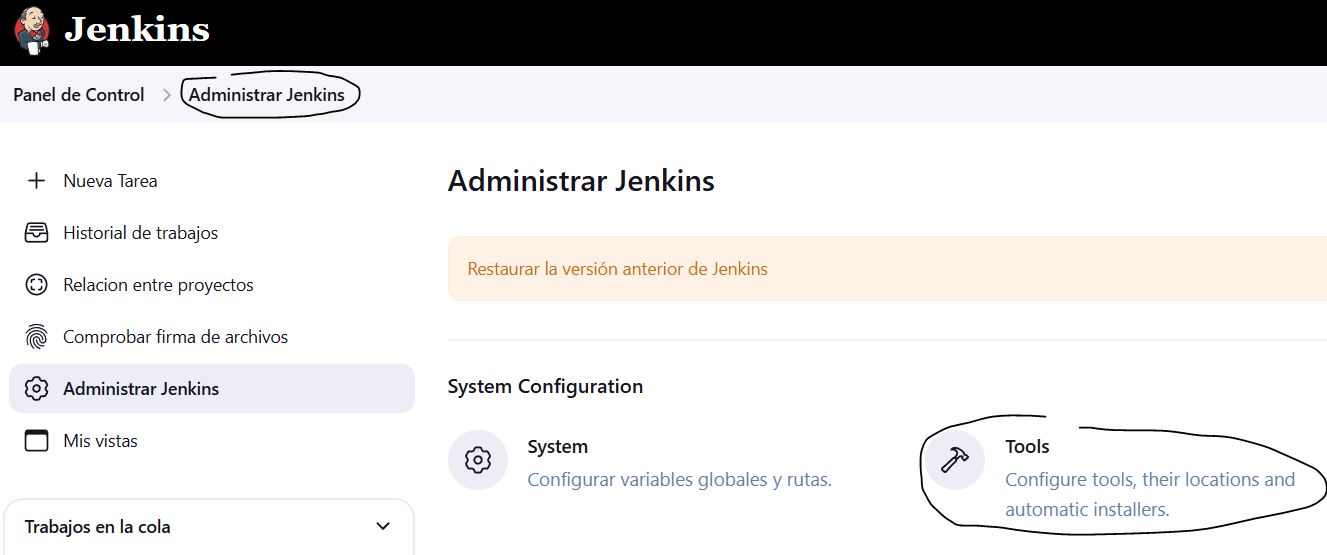This screenshot has width=1327, height=555.
Task: Click the gear icon beside Administrar Jenkins sidebar item
Action: click(x=36, y=389)
